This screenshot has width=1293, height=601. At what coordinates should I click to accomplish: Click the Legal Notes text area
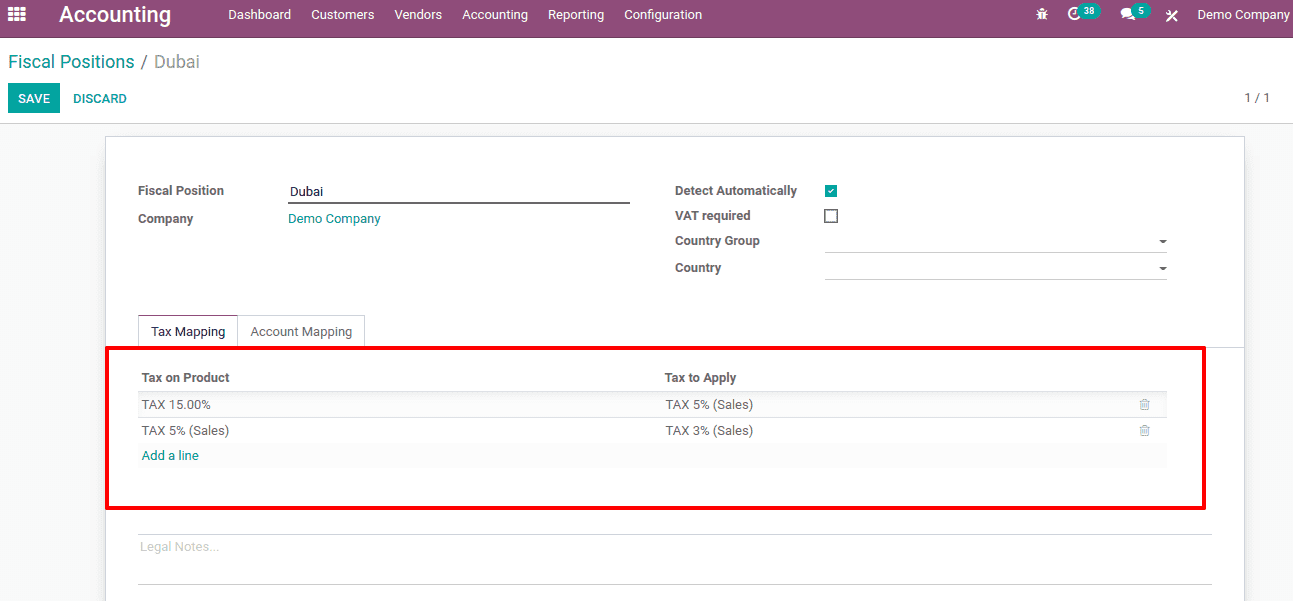pos(675,559)
